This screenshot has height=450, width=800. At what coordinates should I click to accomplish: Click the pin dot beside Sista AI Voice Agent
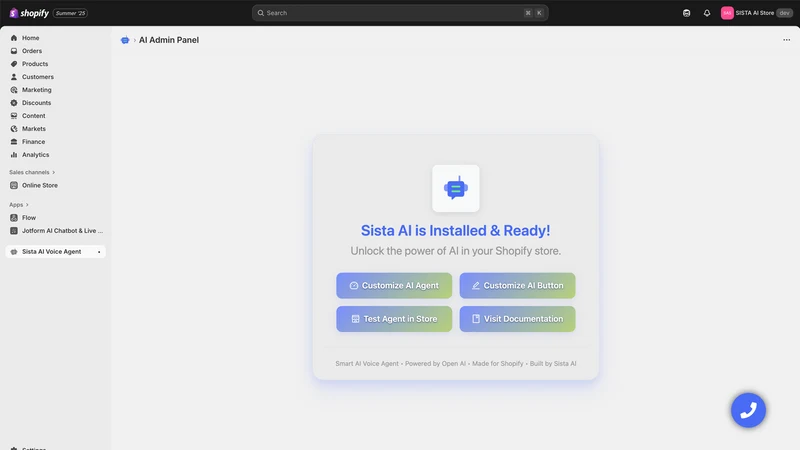tap(99, 252)
